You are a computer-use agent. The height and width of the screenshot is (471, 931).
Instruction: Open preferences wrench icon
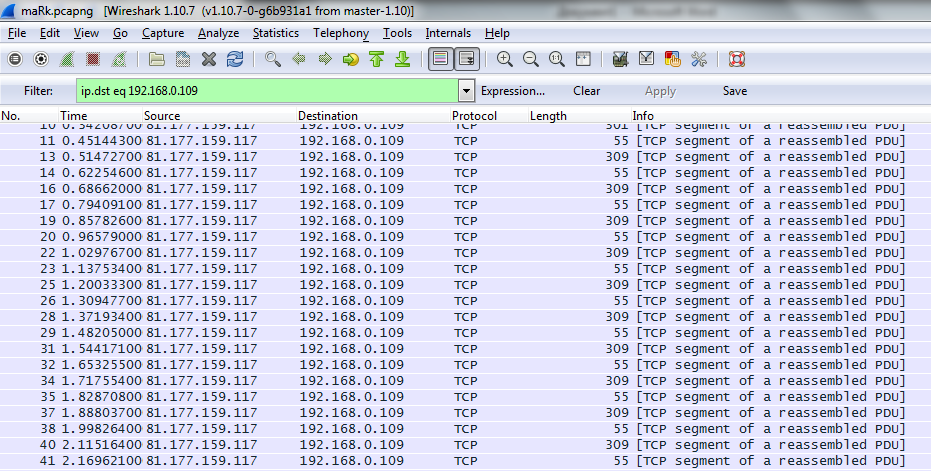point(699,59)
